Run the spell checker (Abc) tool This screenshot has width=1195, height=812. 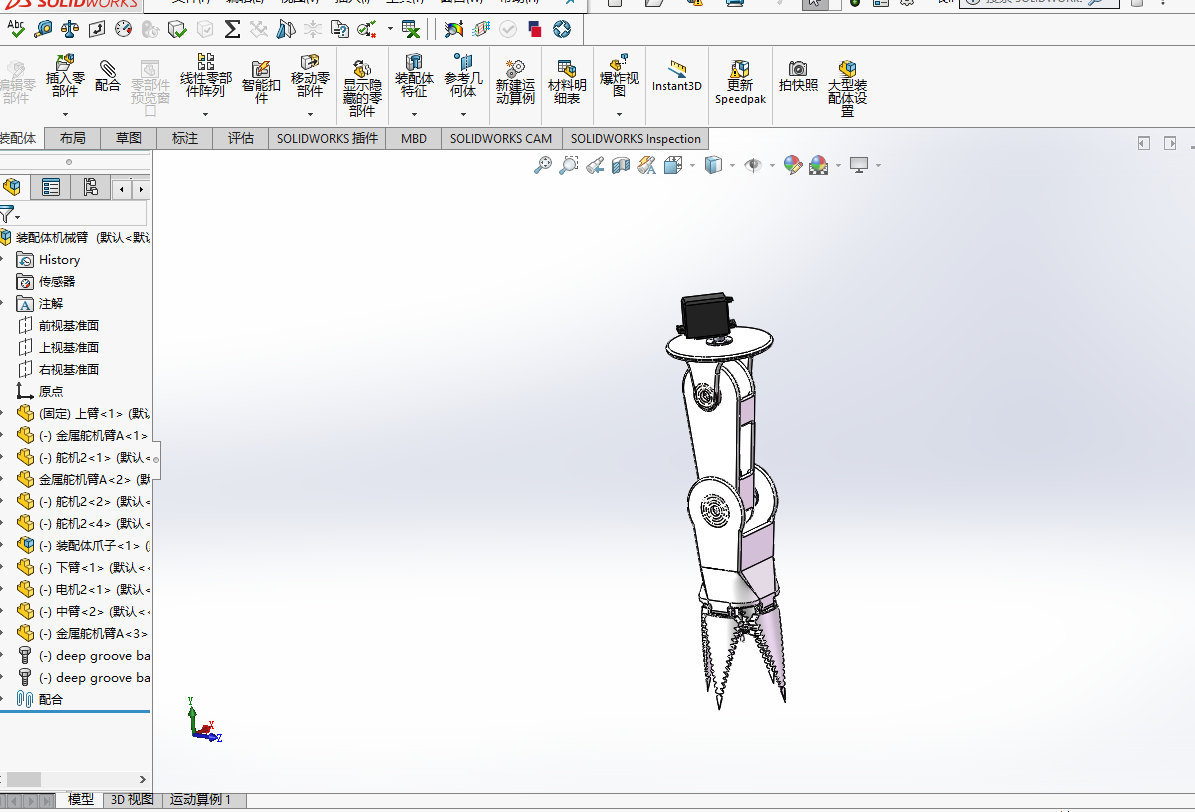[15, 29]
